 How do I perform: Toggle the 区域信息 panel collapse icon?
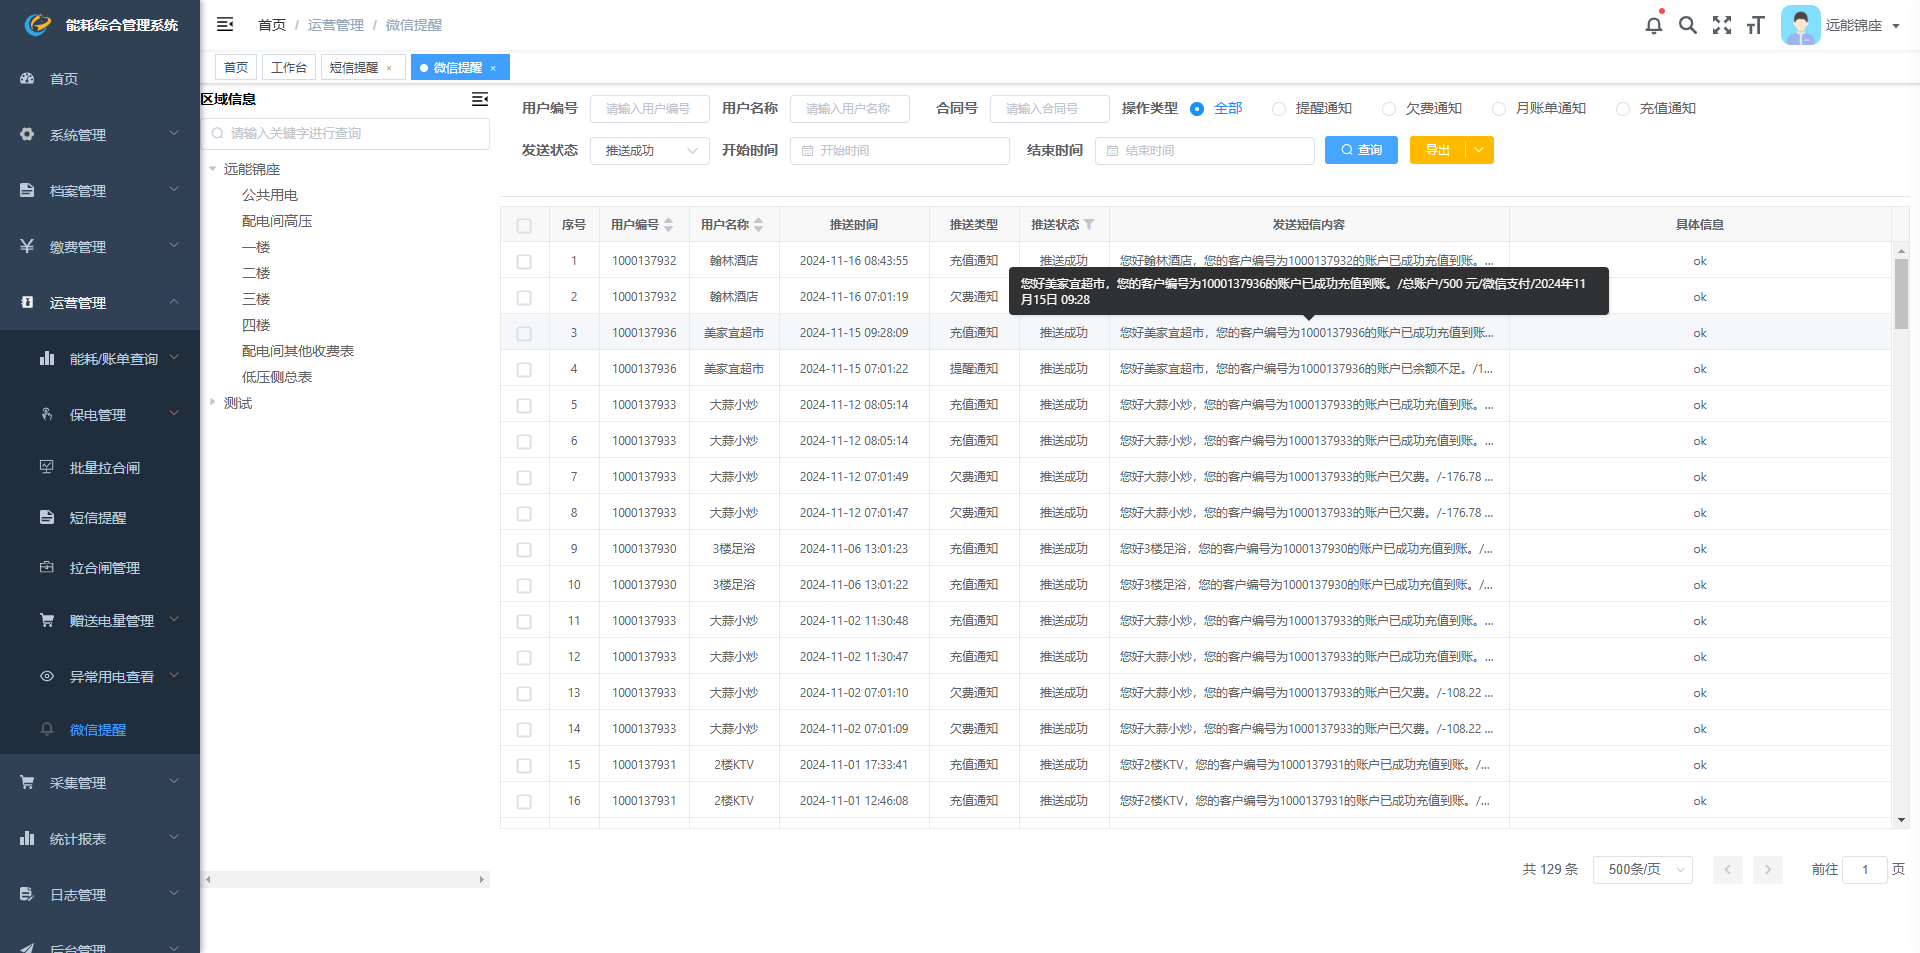coord(480,99)
